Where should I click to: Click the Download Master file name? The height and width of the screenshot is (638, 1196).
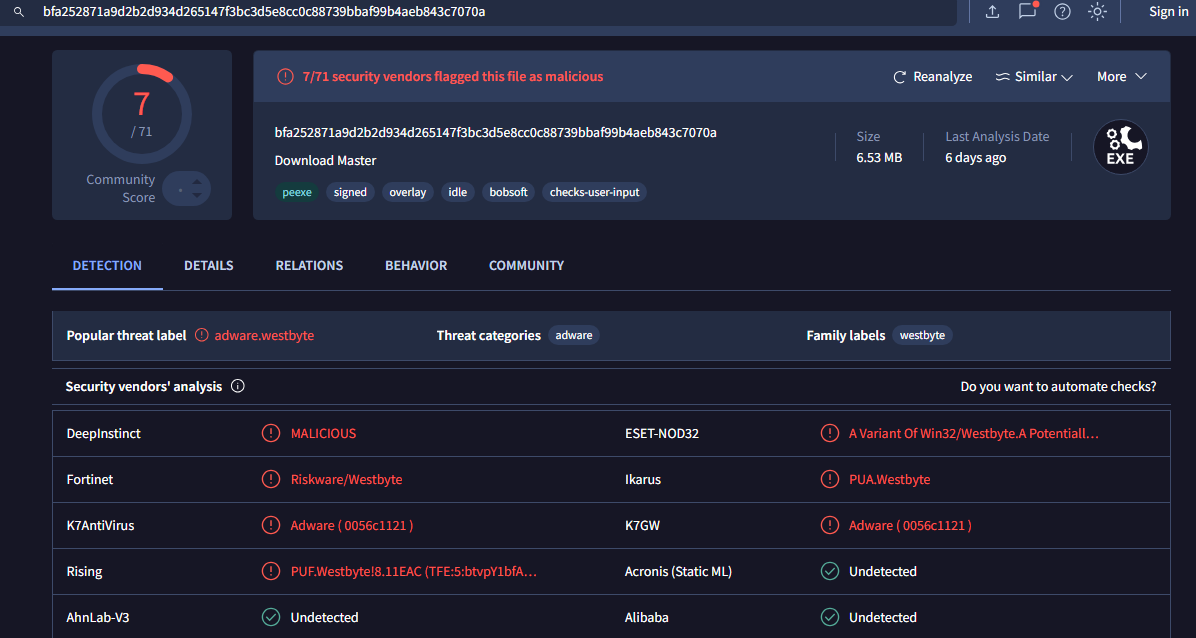click(326, 160)
